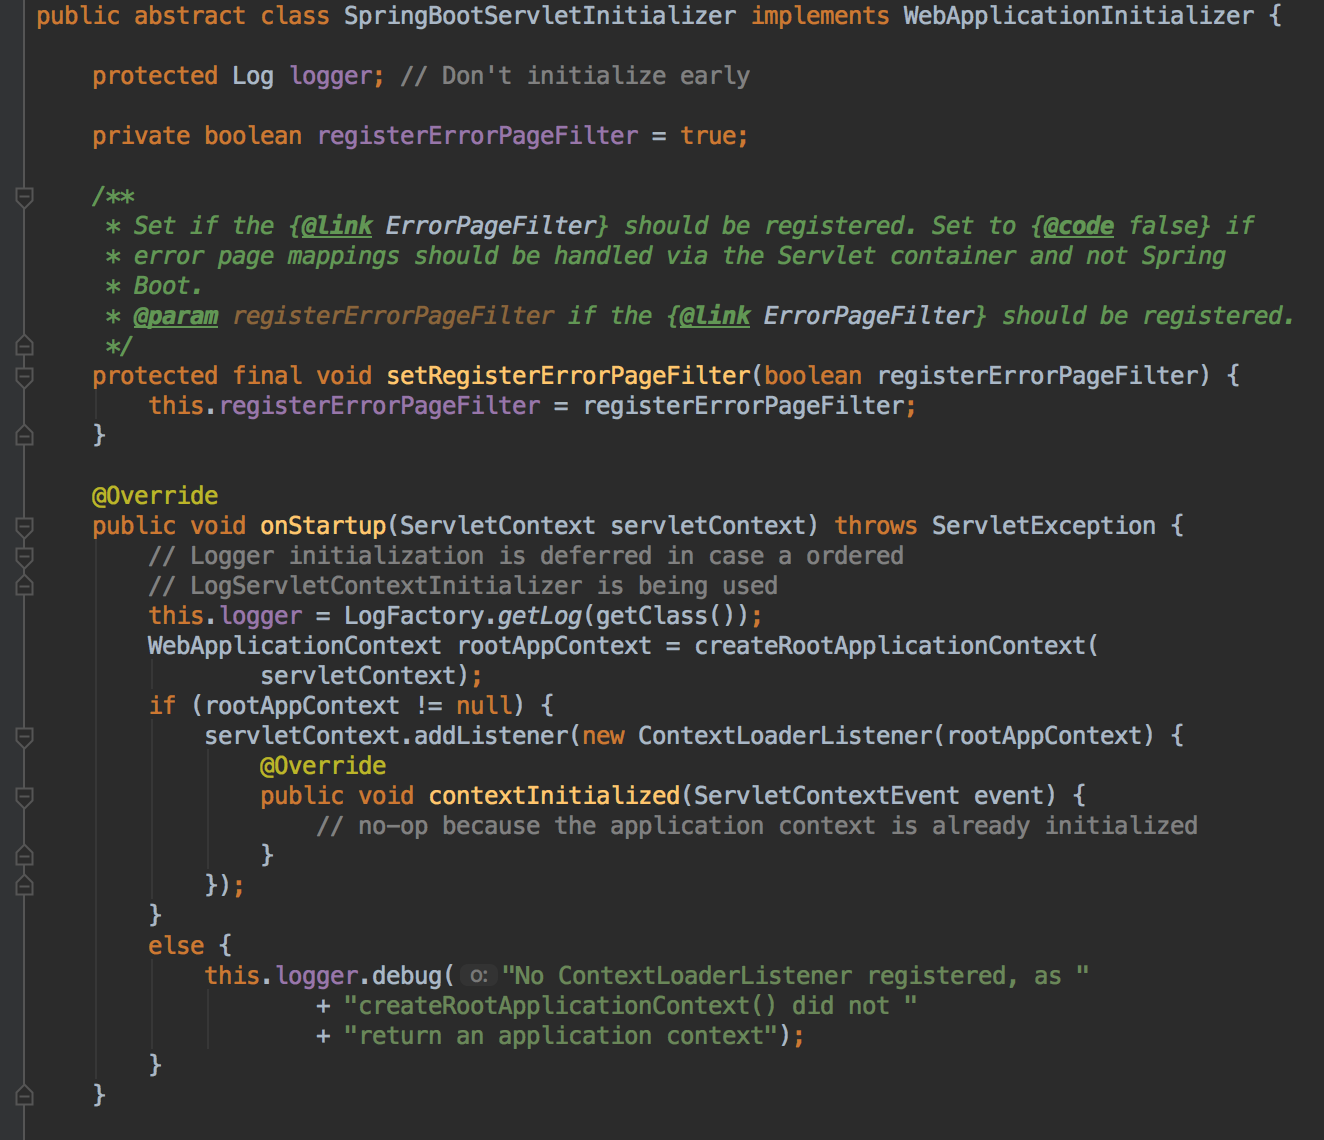
Task: Click the 'debug' method call on this.logger
Action: tap(407, 976)
